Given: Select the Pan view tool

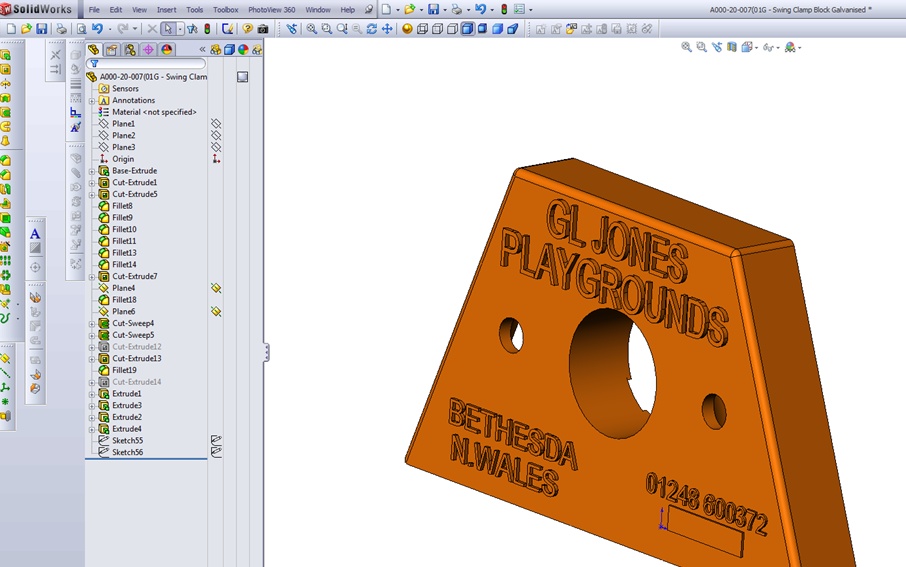Looking at the screenshot, I should (387, 28).
